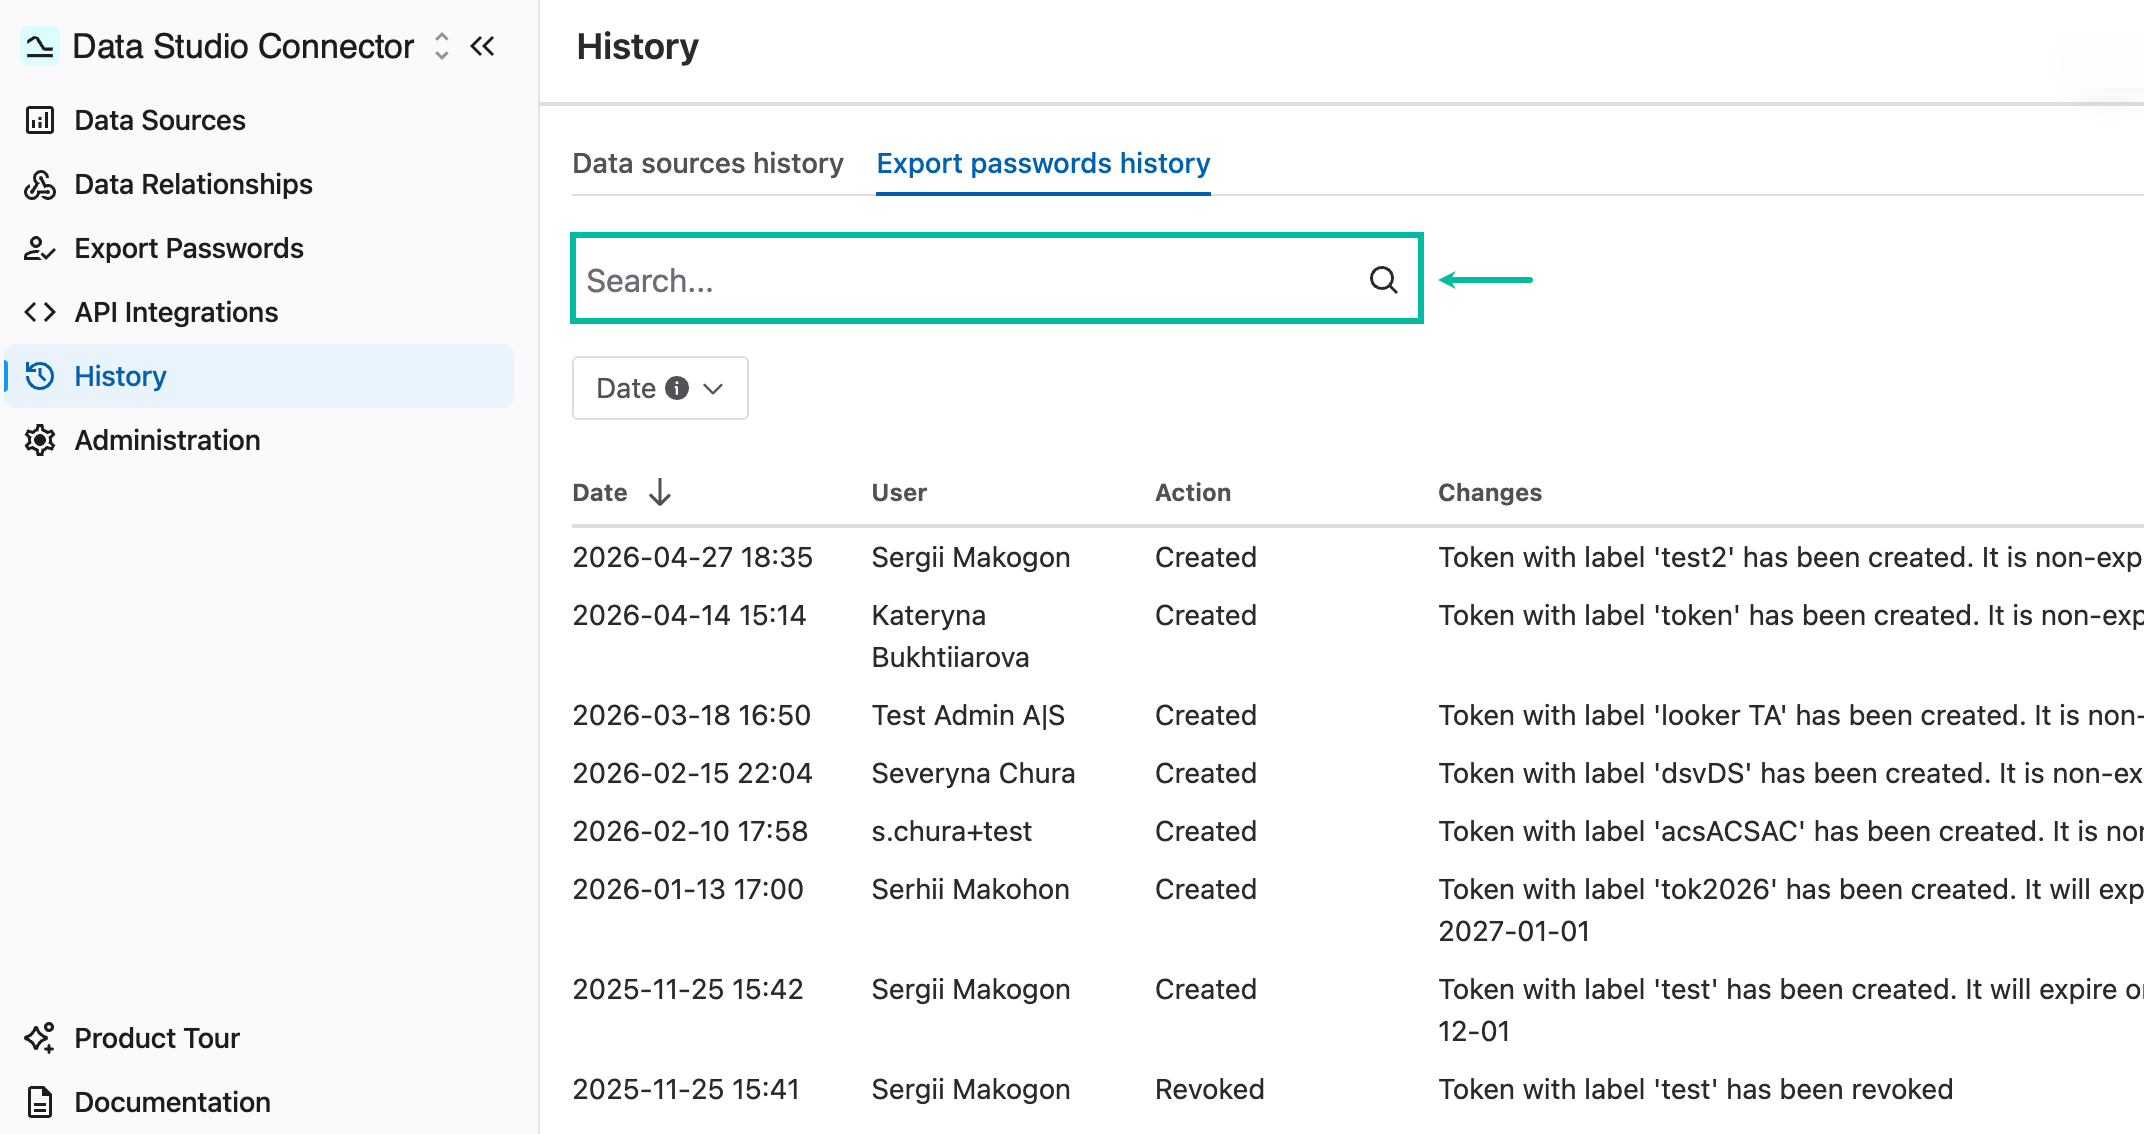This screenshot has width=2144, height=1134.
Task: Start the Product Tour
Action: pyautogui.click(x=158, y=1038)
